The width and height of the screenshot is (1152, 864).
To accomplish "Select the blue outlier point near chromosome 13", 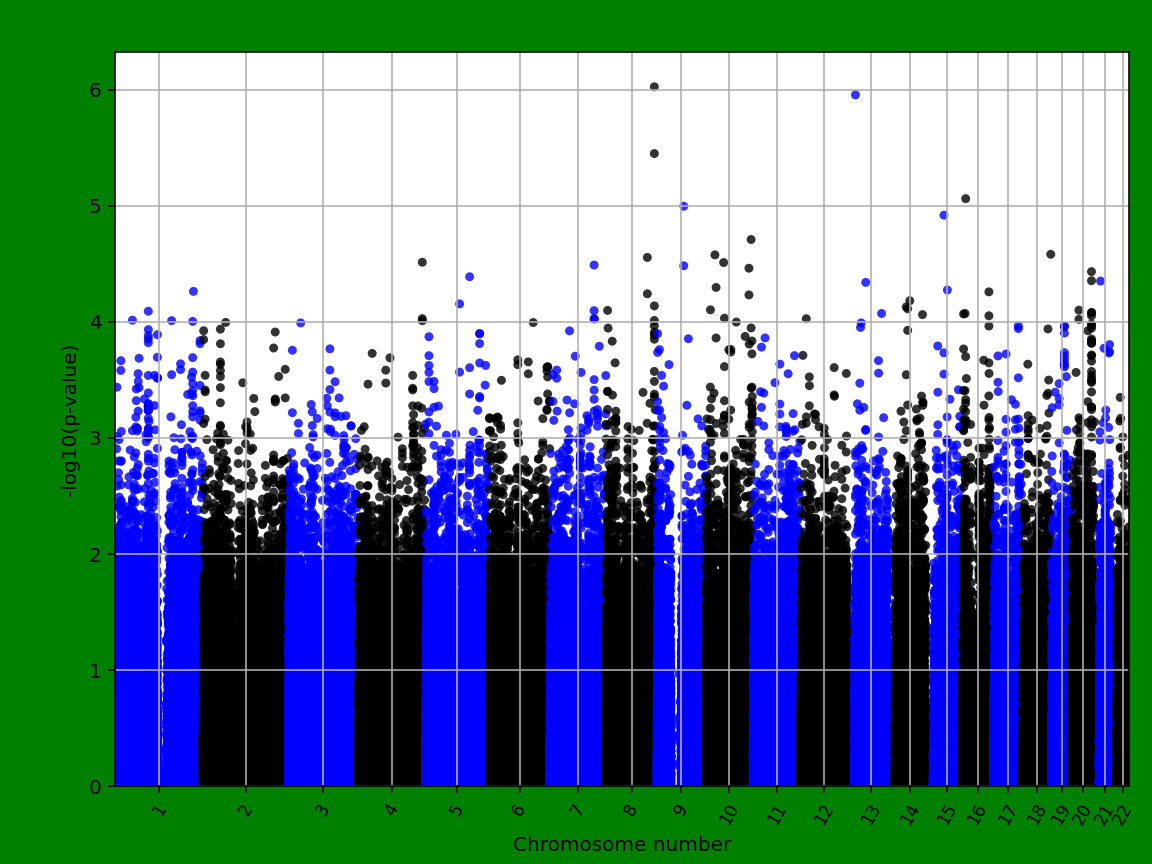I will (855, 93).
